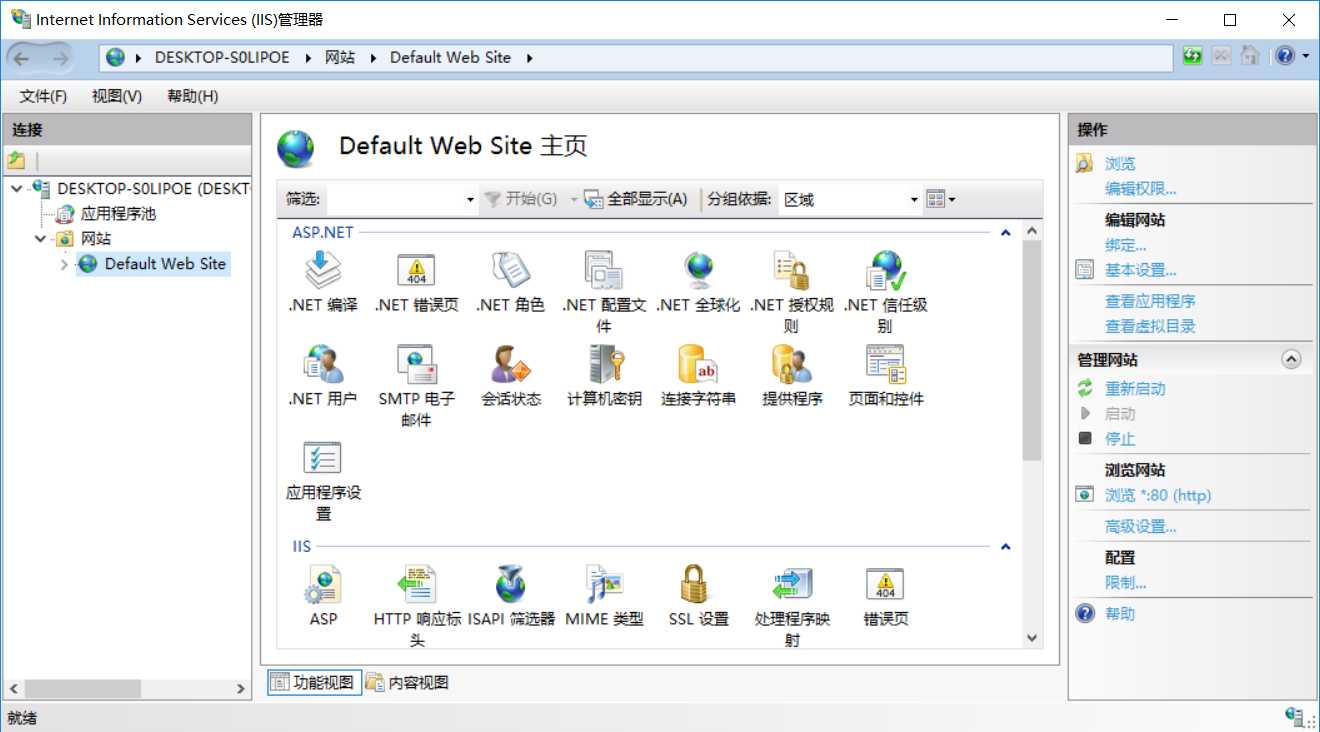
Task: Open the 帮助(H) menu
Action: pyautogui.click(x=193, y=96)
